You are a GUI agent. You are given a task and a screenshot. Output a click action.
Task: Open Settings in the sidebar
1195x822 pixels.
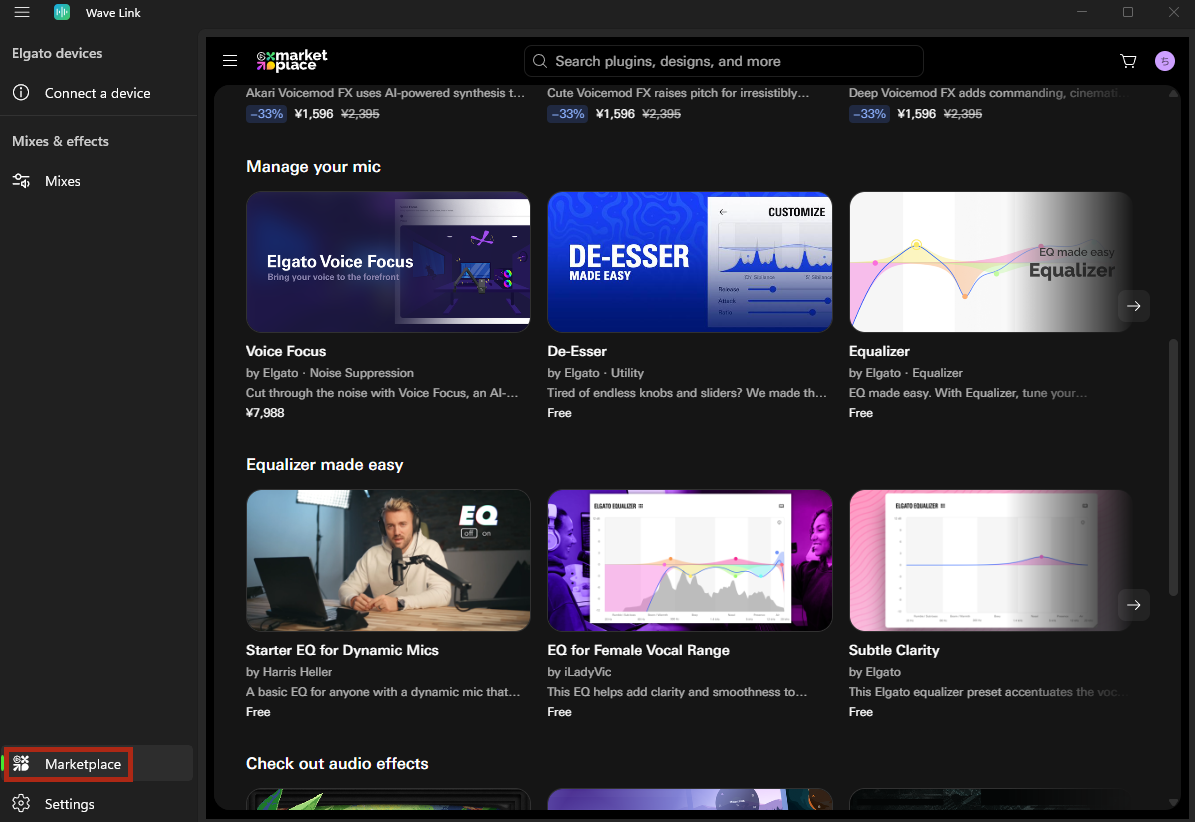(98, 804)
